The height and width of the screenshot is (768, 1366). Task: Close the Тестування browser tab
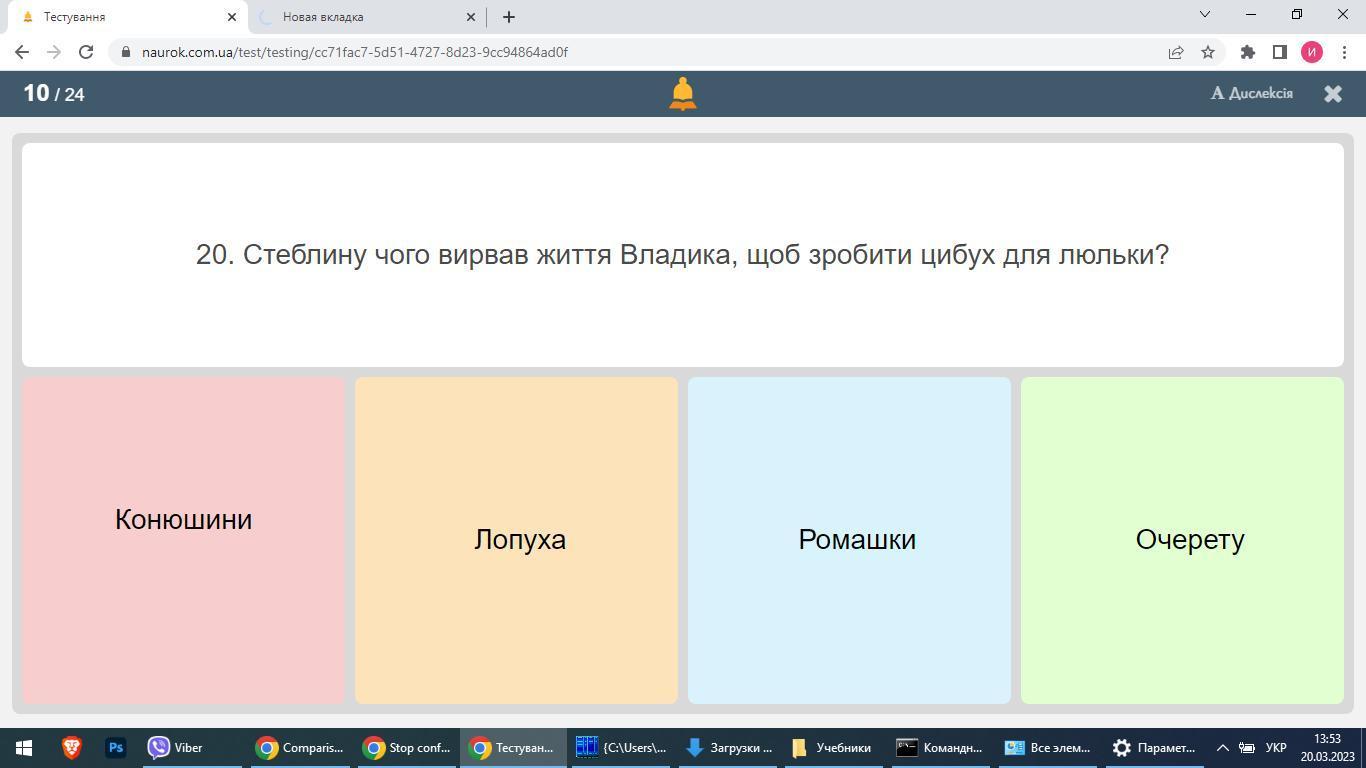coord(232,17)
